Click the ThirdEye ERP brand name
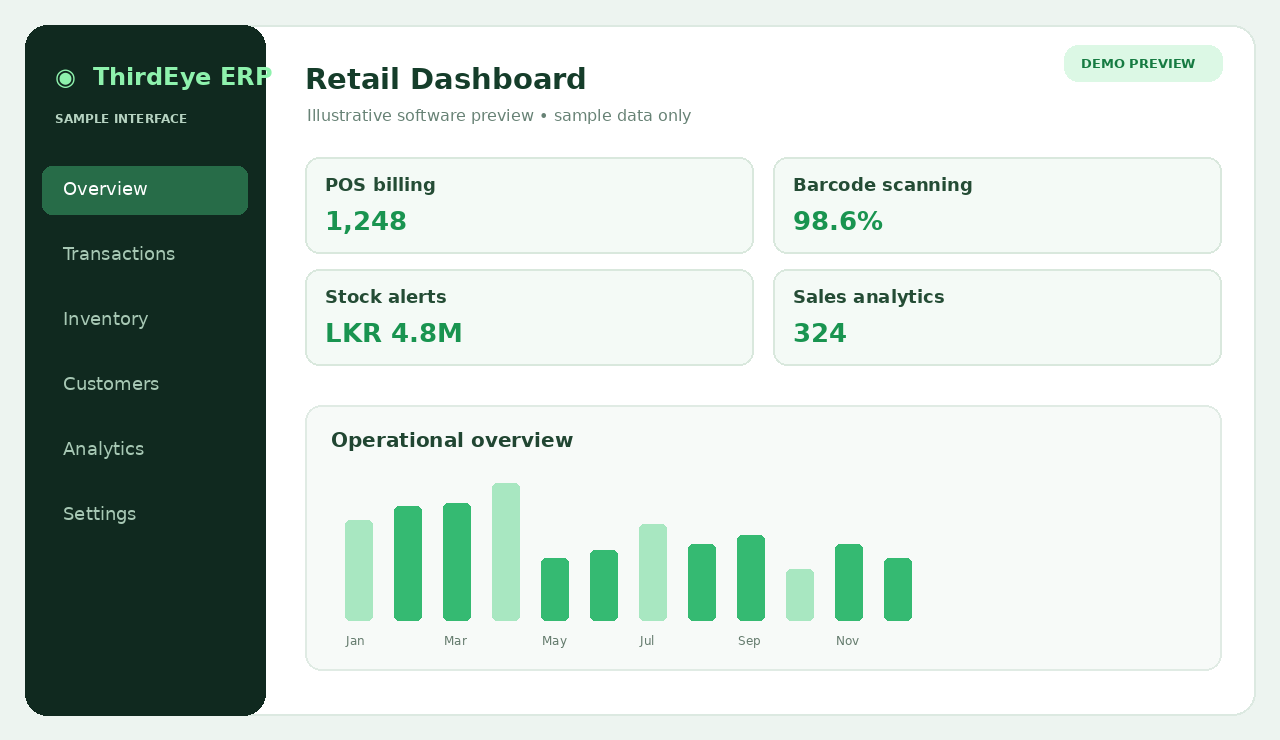Image resolution: width=1280 pixels, height=740 pixels. tap(182, 77)
